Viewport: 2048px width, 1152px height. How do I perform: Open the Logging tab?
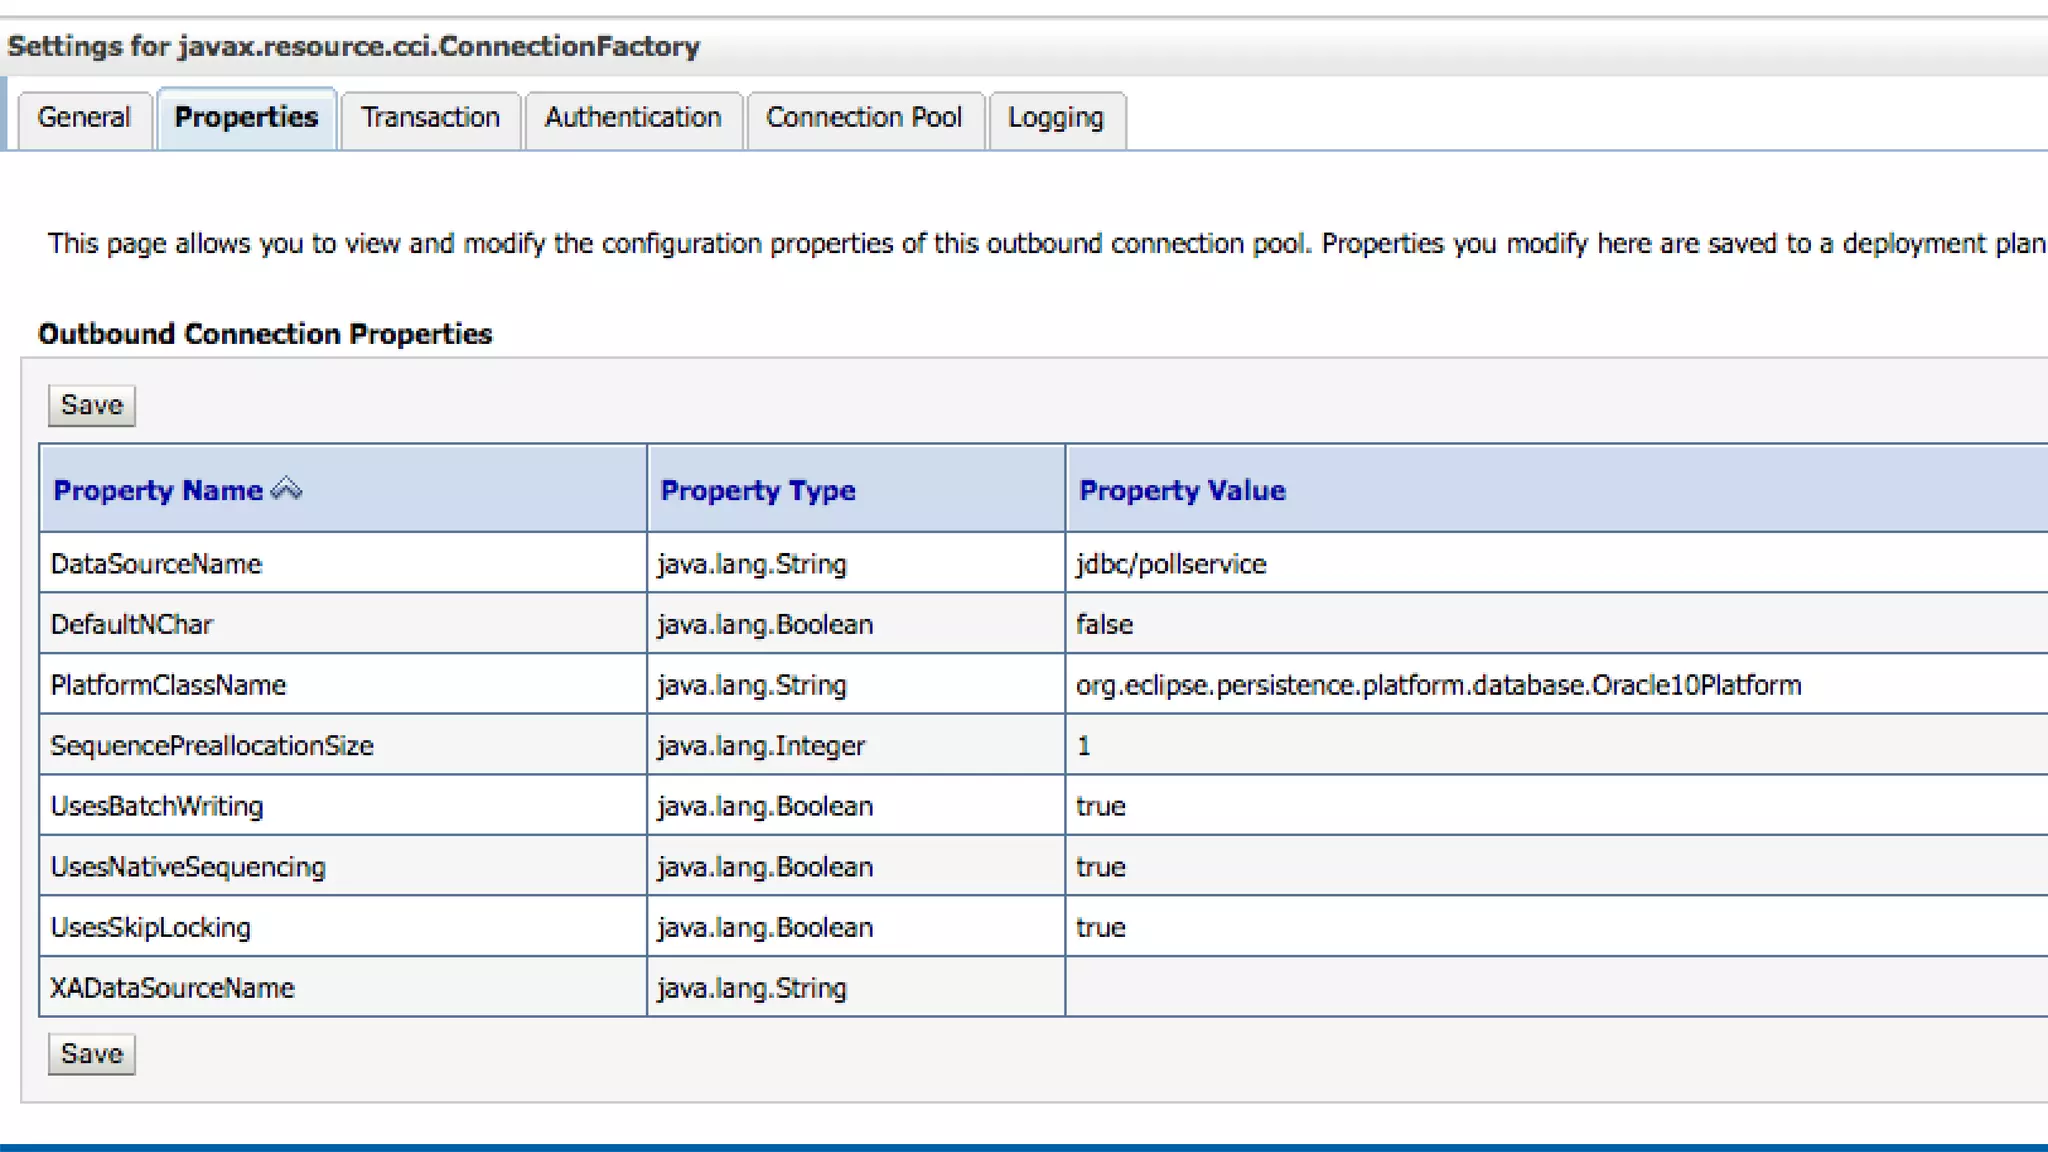[1055, 118]
